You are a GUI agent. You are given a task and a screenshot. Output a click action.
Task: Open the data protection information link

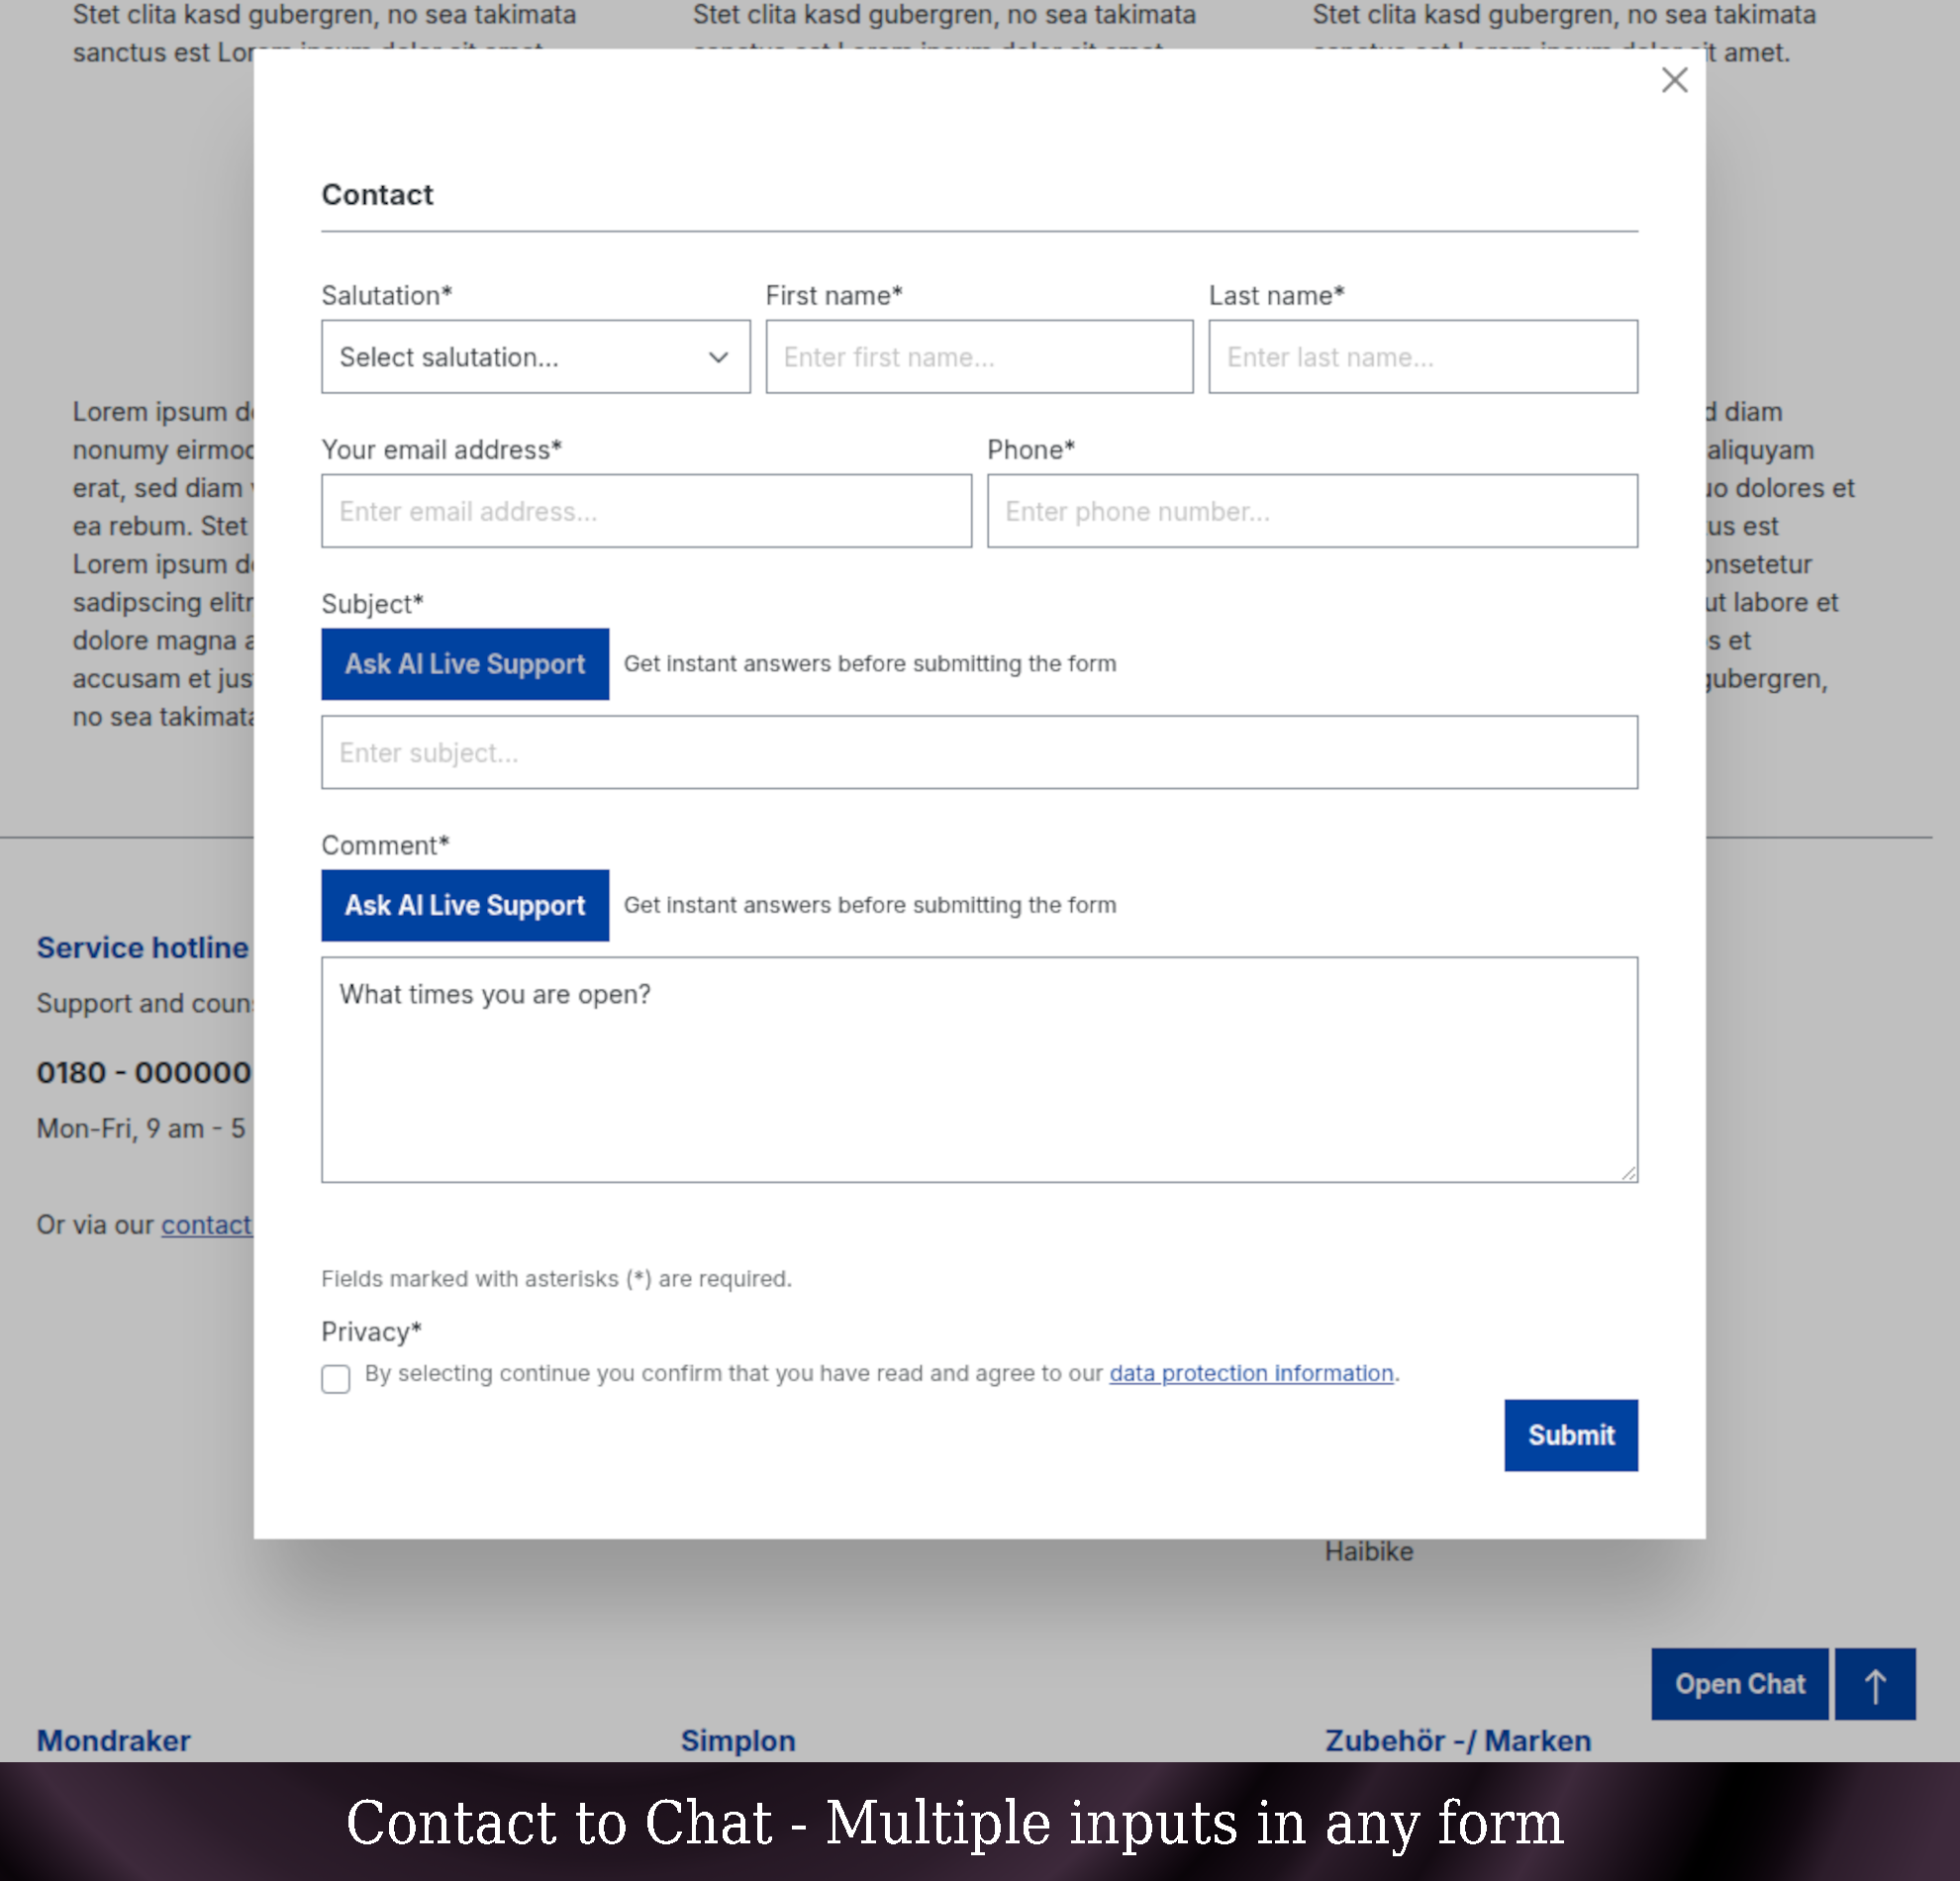coord(1251,1373)
